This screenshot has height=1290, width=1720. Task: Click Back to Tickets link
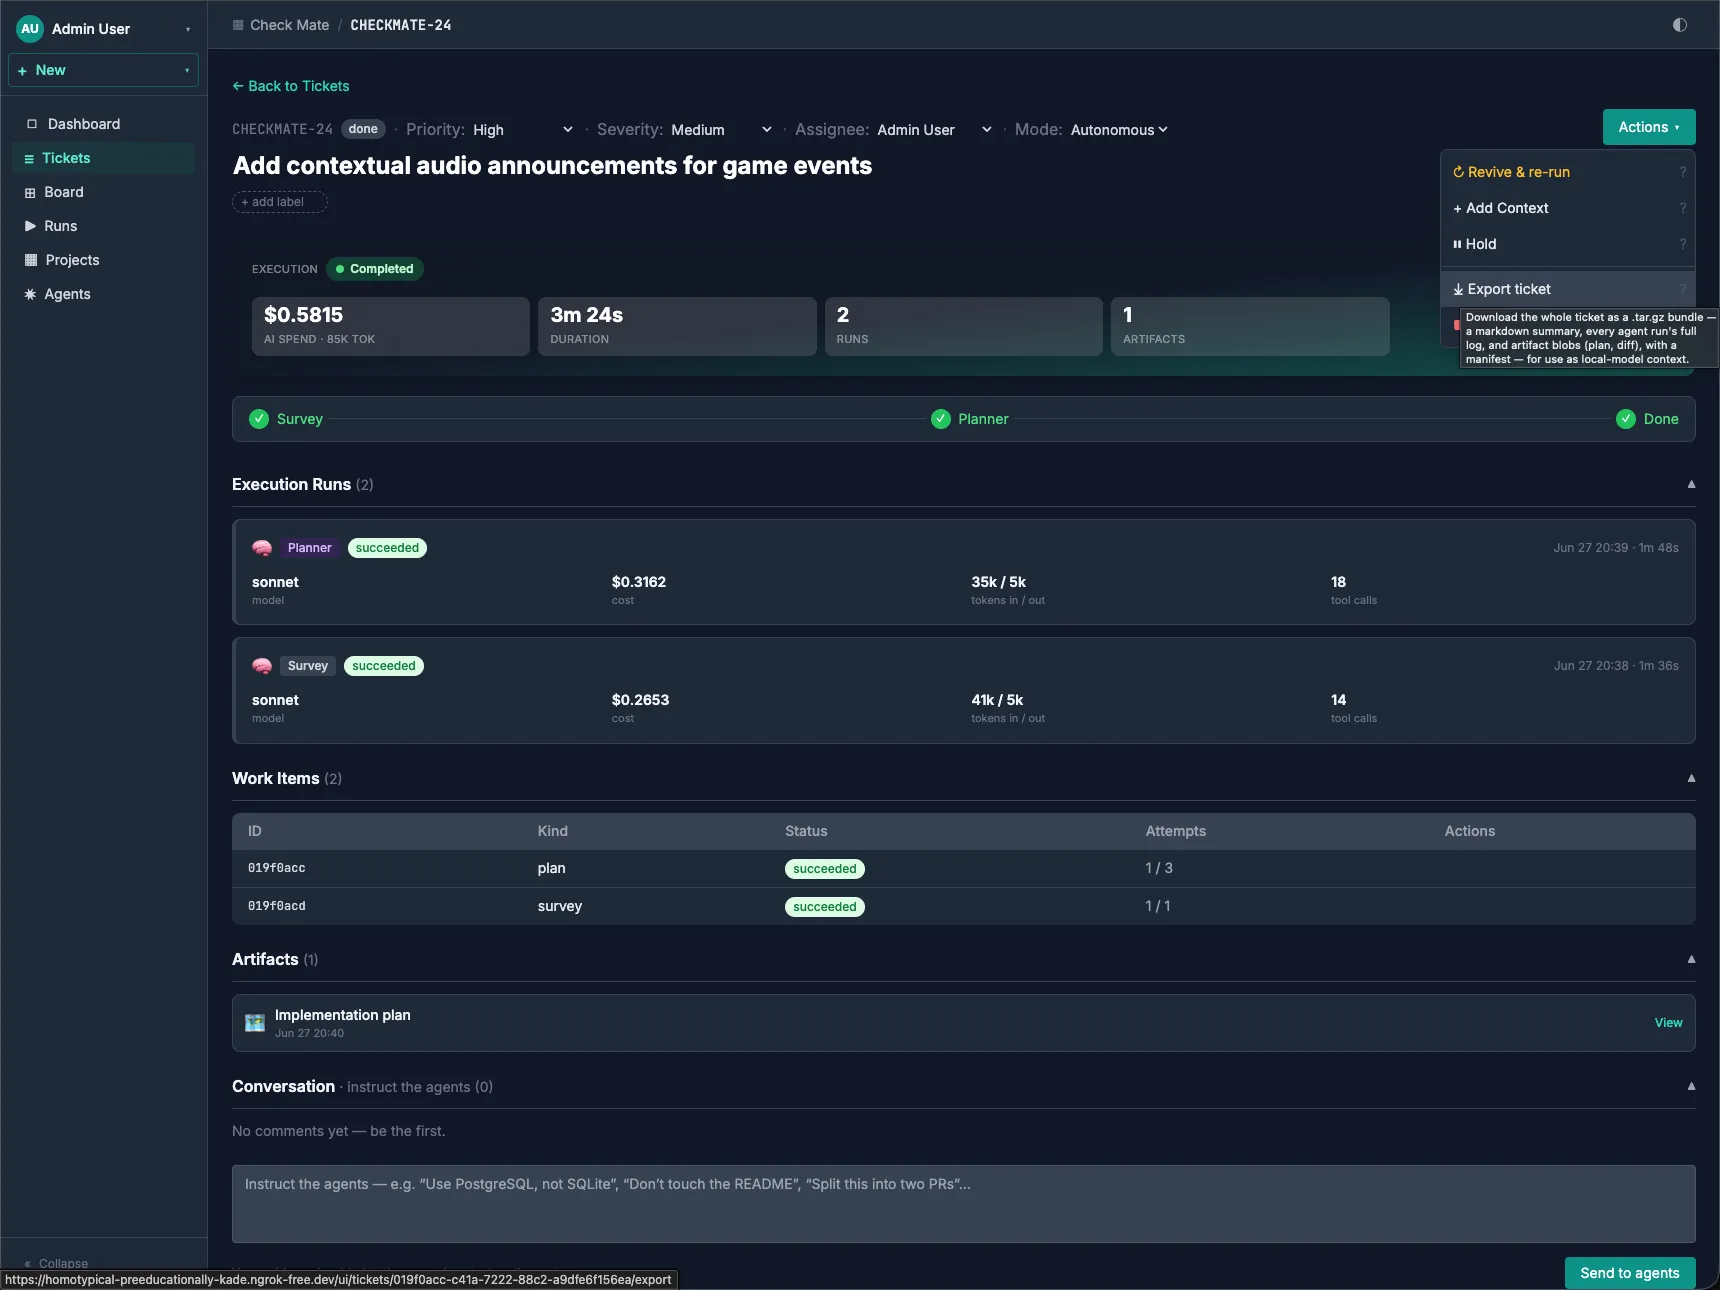[x=291, y=86]
